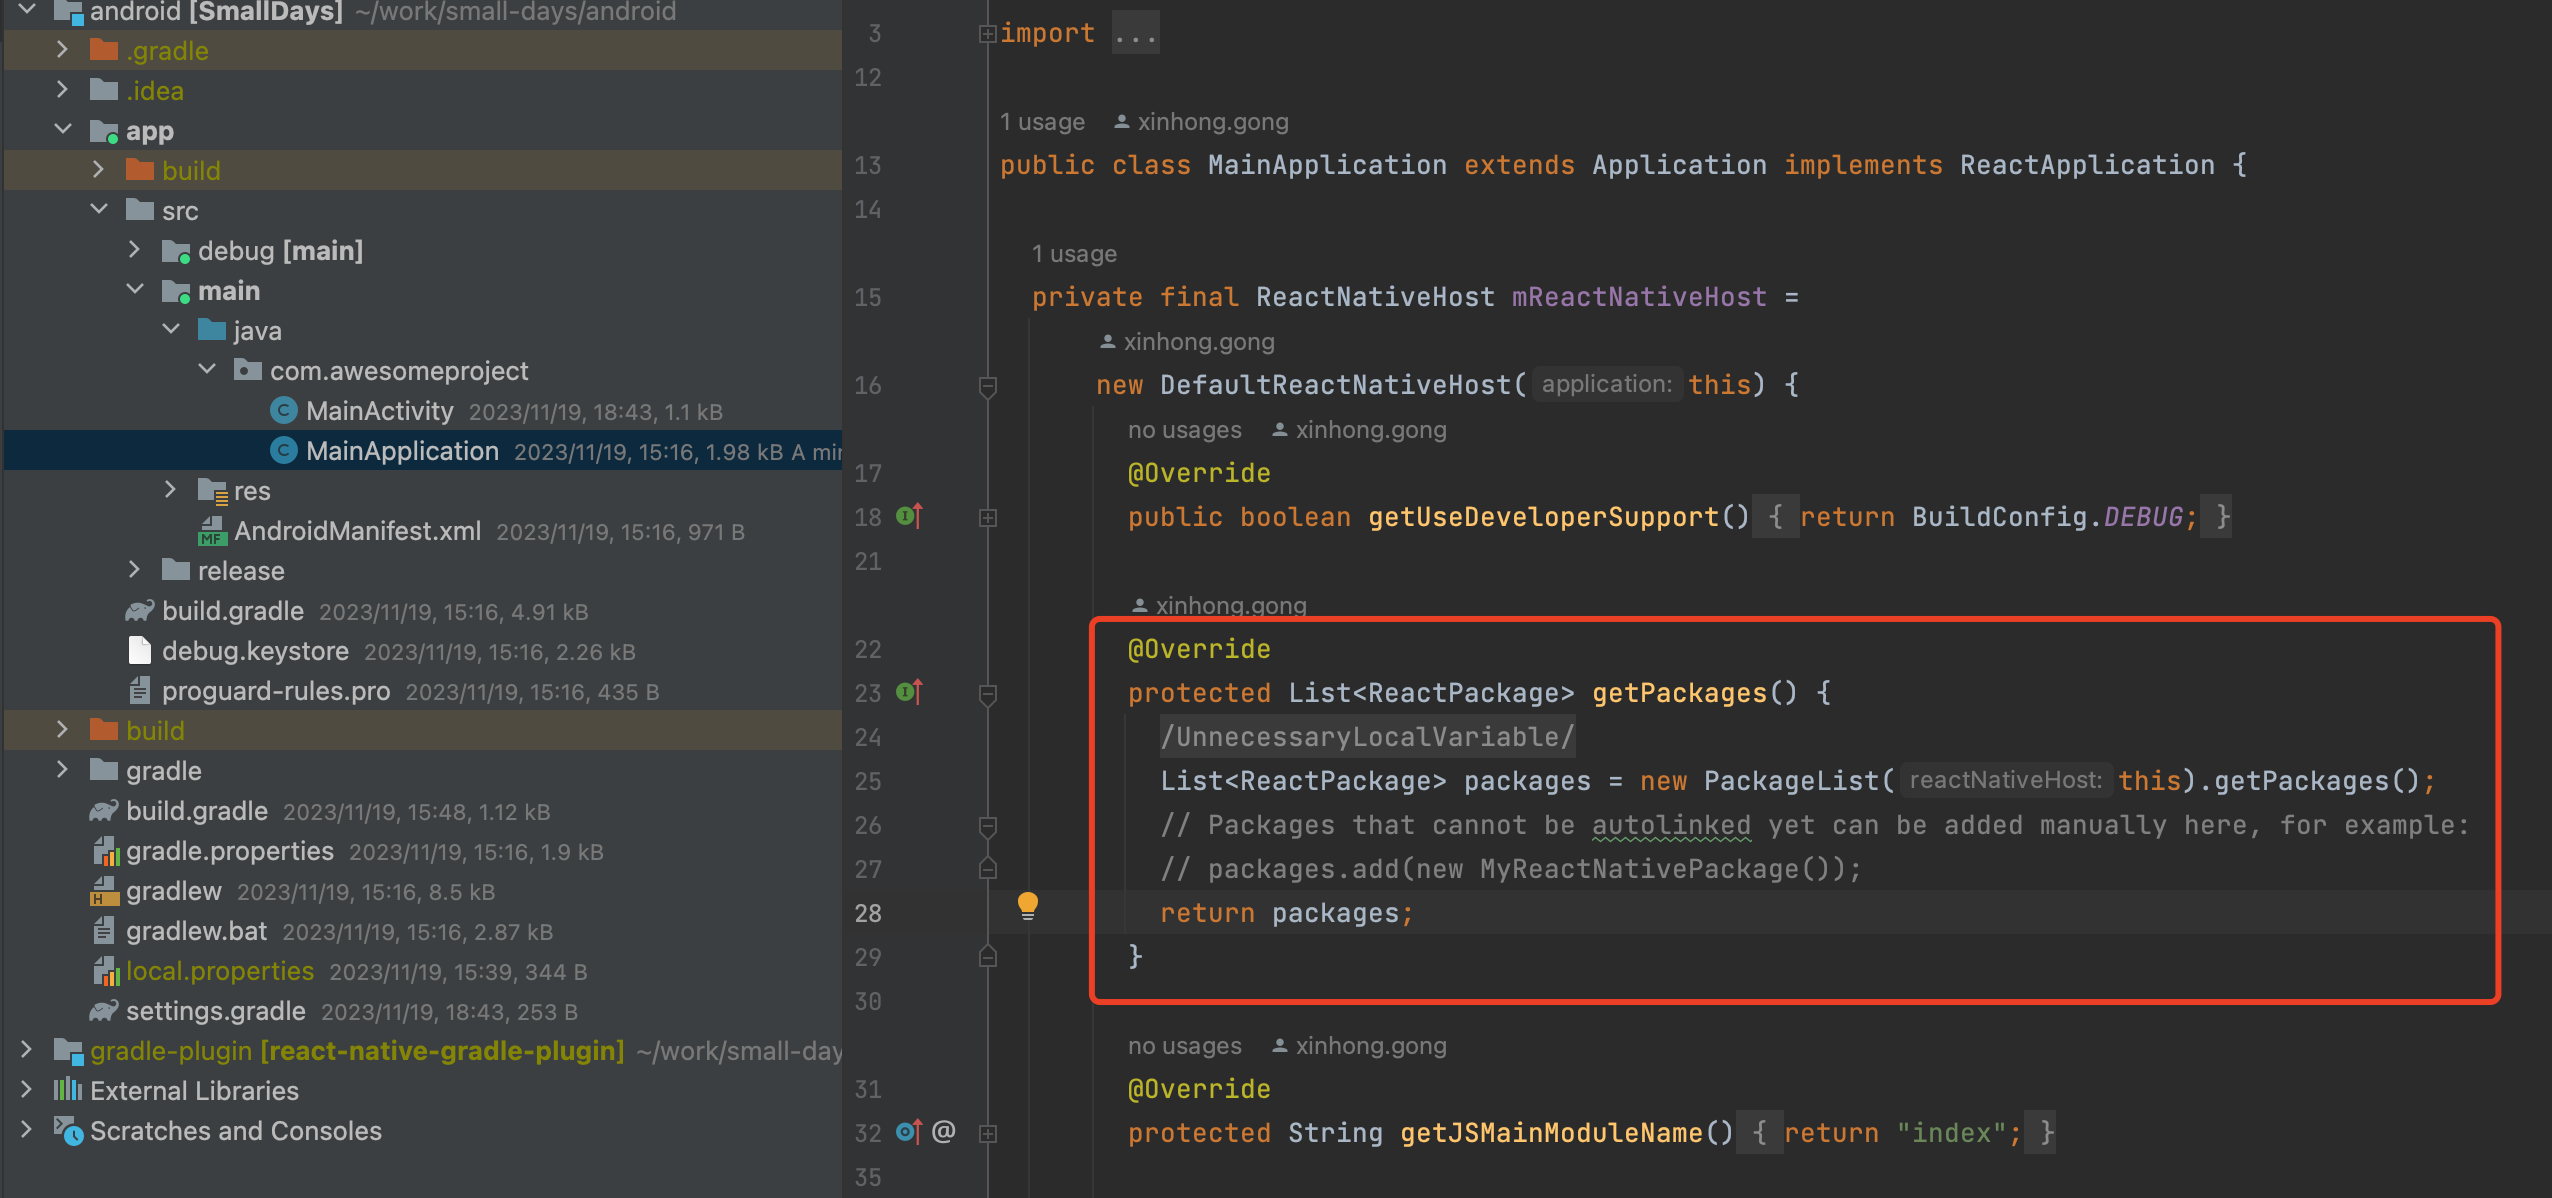Expand Scratches and Consoles node
The height and width of the screenshot is (1198, 2552).
click(26, 1129)
